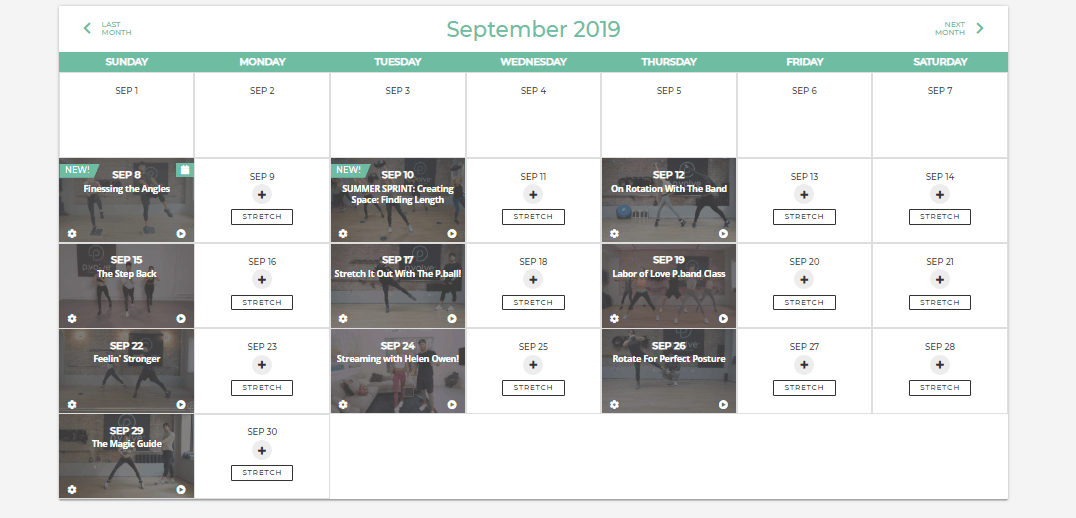
Task: Select the Stretch button on Sep 16
Action: point(261,303)
